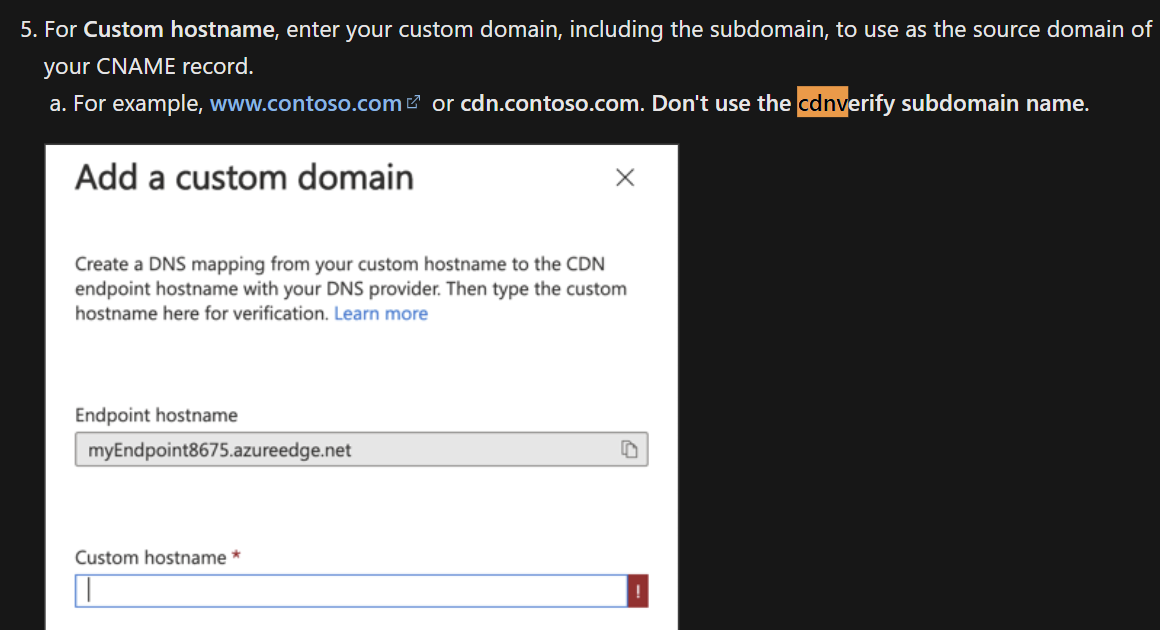Screen dimensions: 1160x630
Task: Click step 5 list marker
Action: coord(25,29)
